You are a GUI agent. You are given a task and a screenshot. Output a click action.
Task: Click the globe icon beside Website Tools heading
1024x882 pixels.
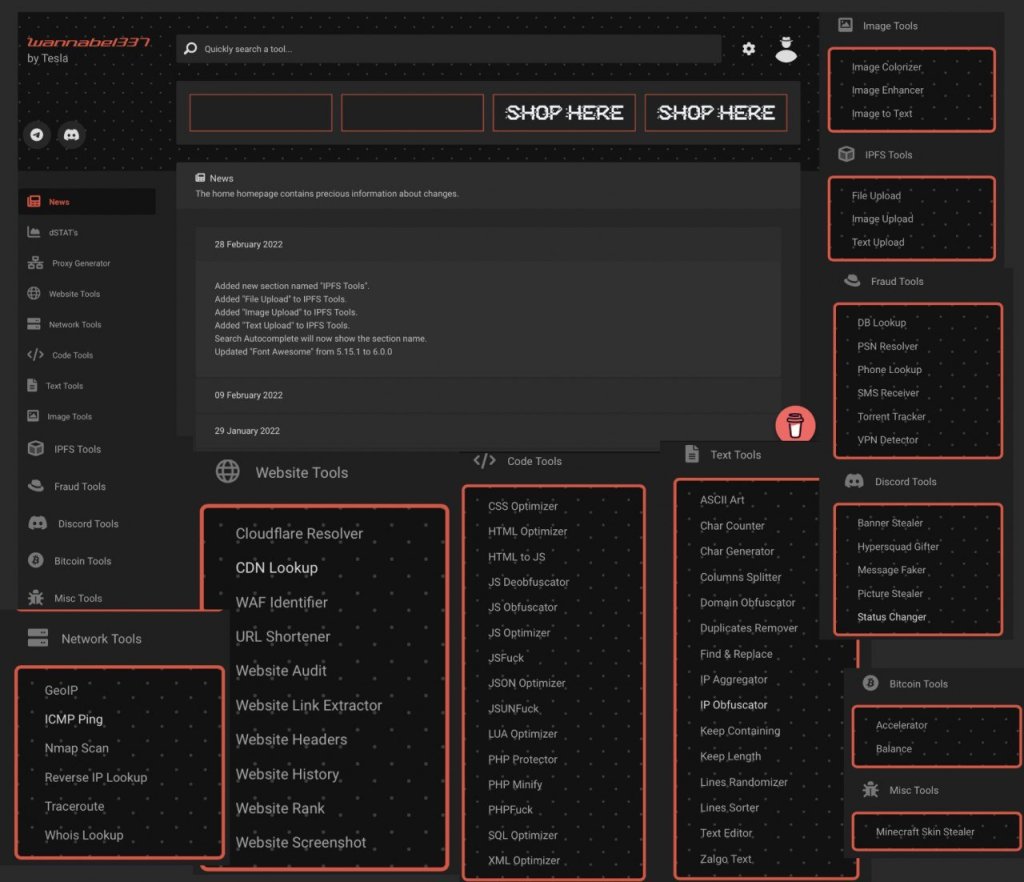coord(228,472)
